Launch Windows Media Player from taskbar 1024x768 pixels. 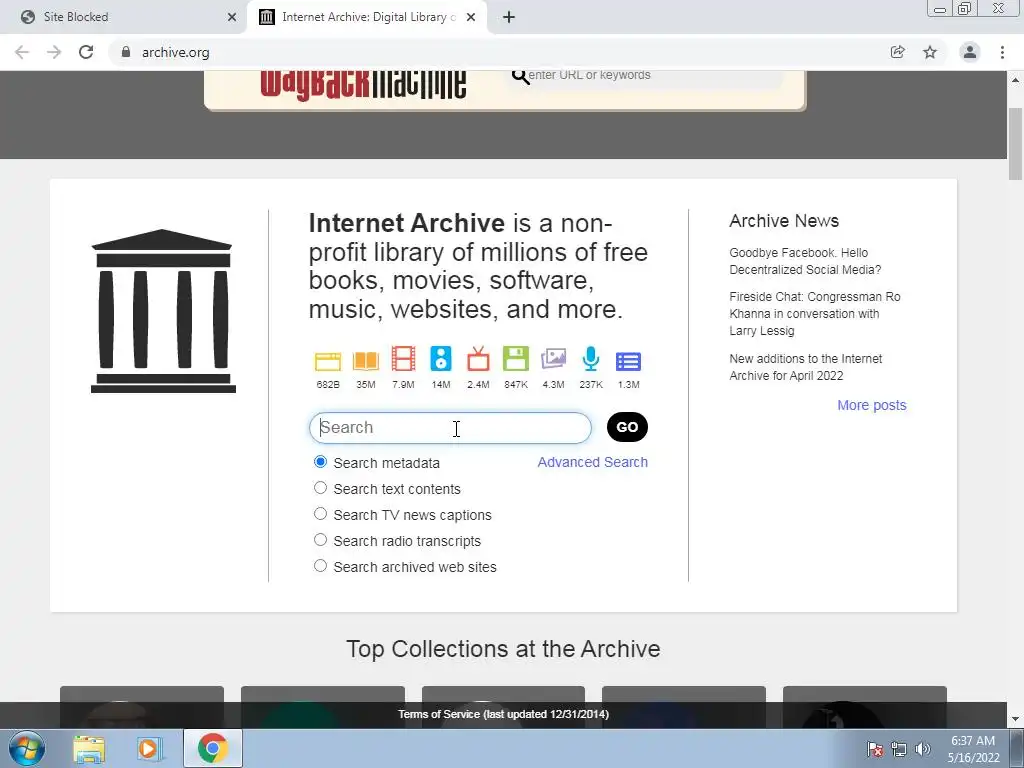150,749
